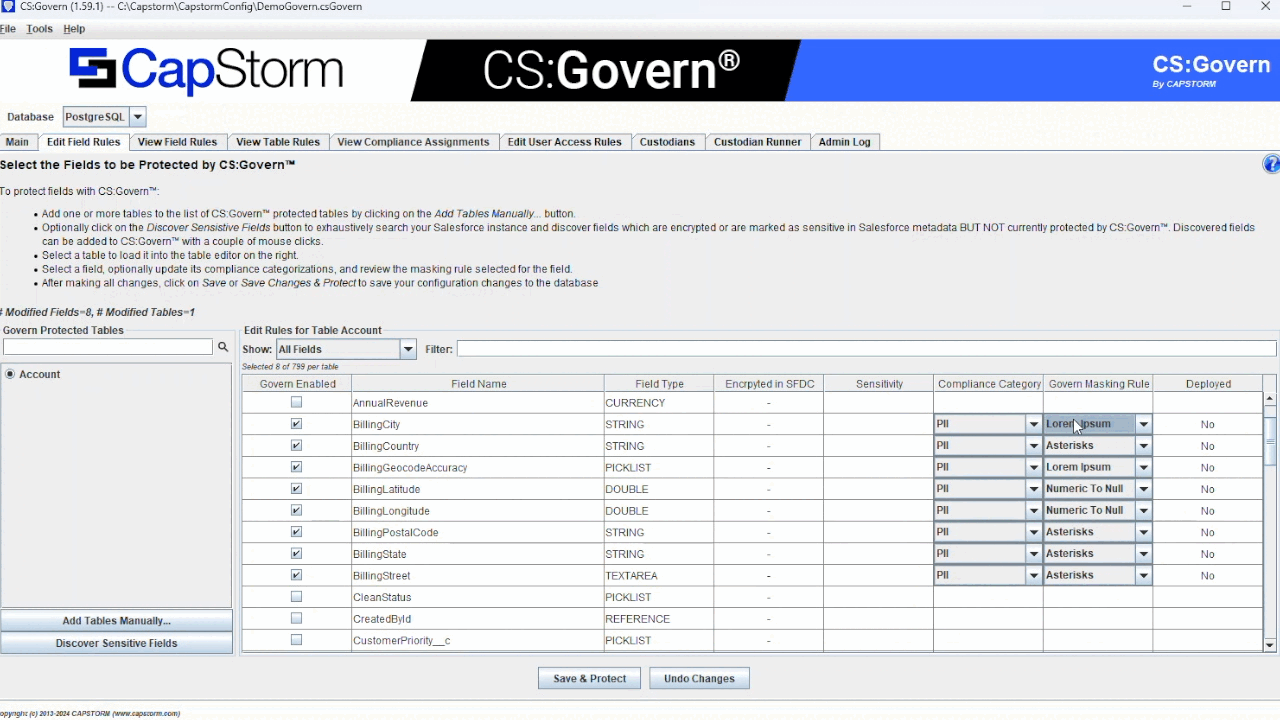Uncheck Govern Enabled for BillingState
Image resolution: width=1280 pixels, height=720 pixels.
(x=296, y=553)
